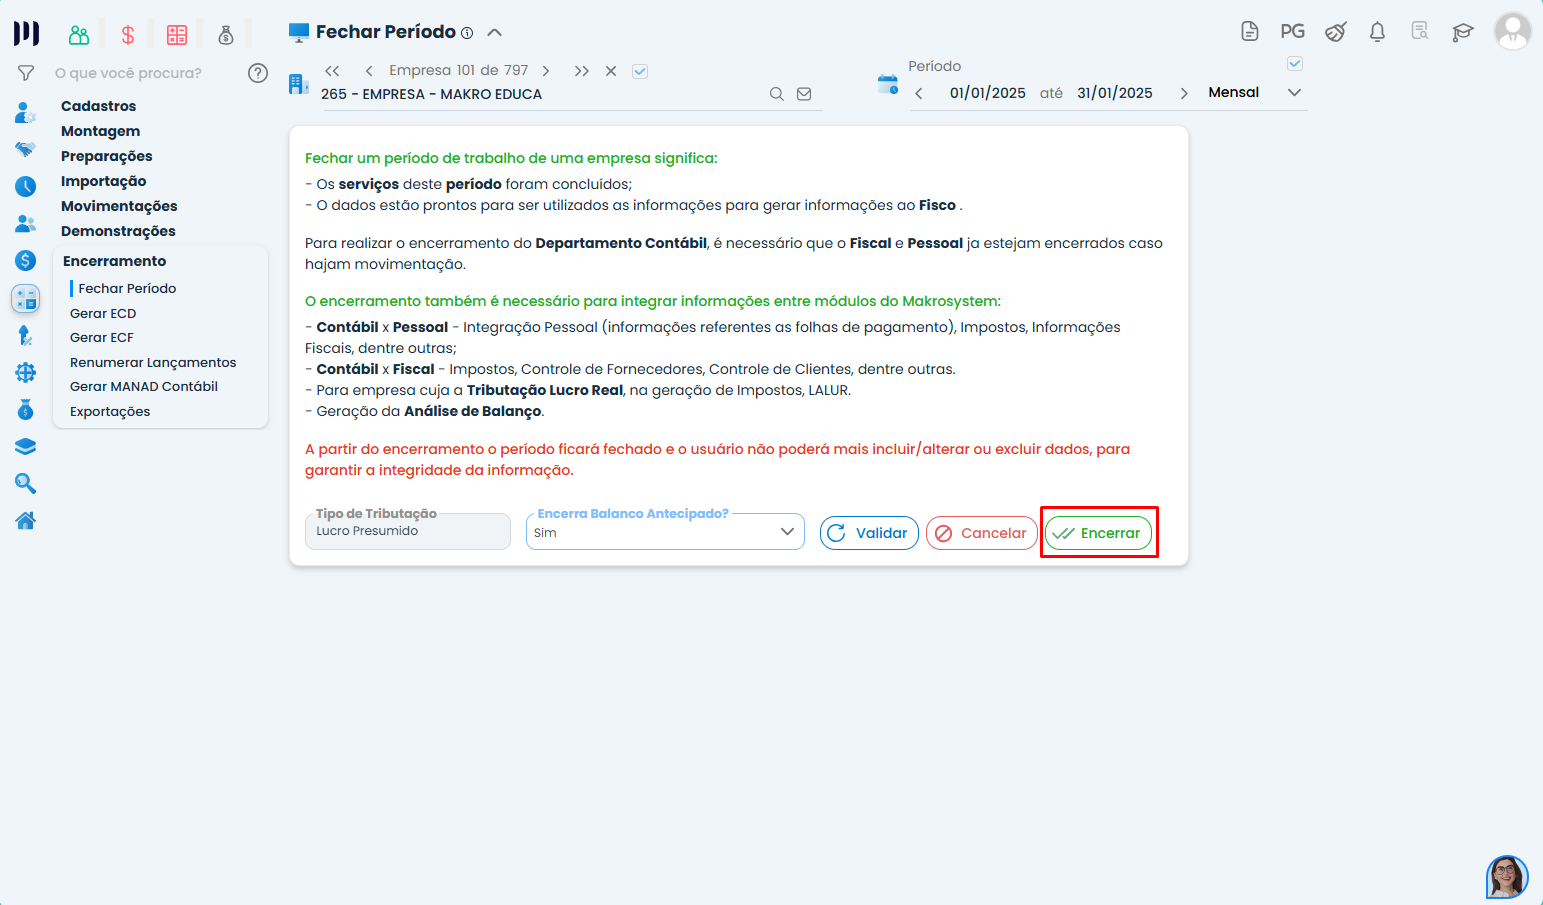Select Fechar Período submenu item

click(127, 288)
